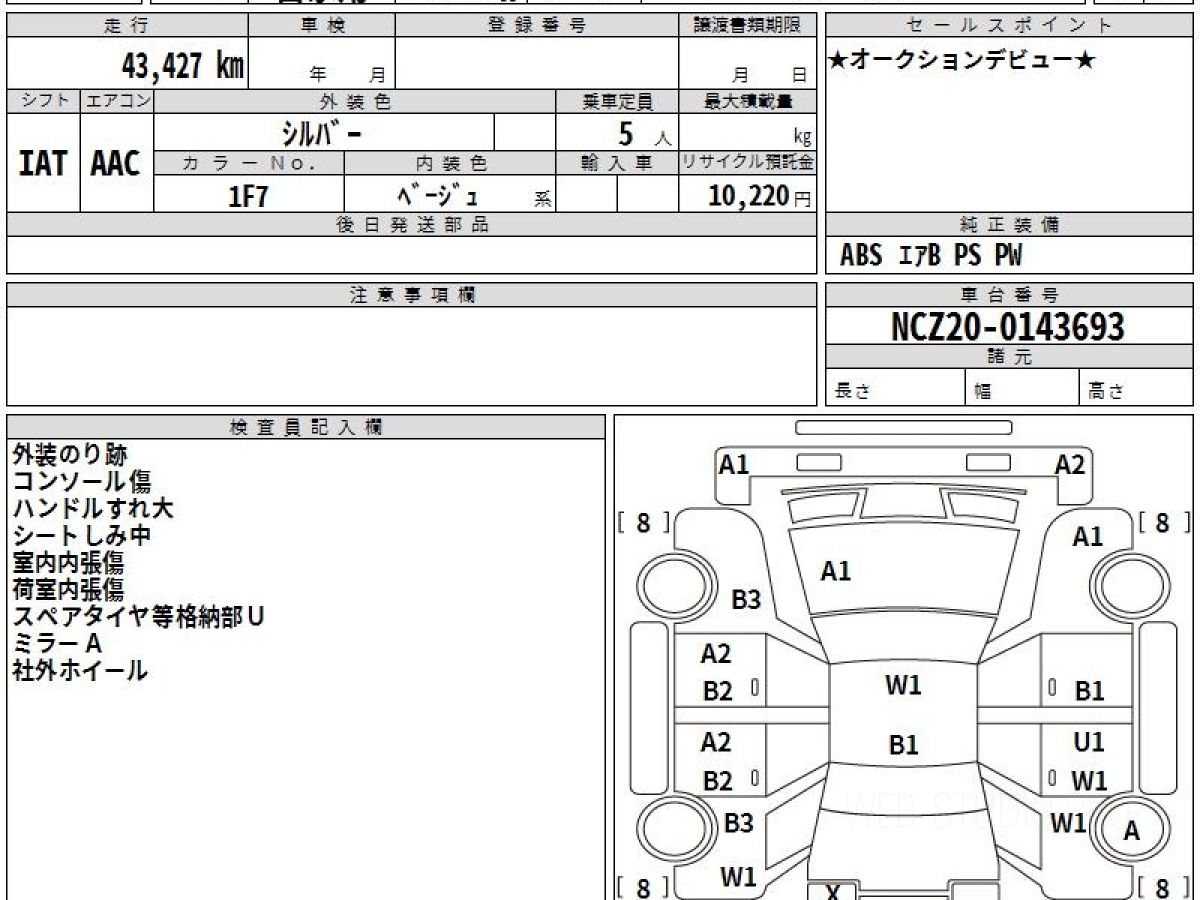Click the 純正装備 header
This screenshot has height=900, width=1200.
click(x=1010, y=225)
